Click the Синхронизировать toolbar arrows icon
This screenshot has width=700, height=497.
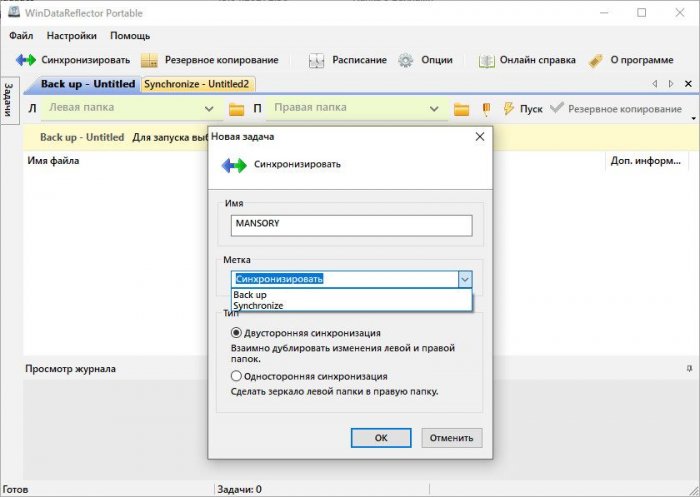[25, 60]
